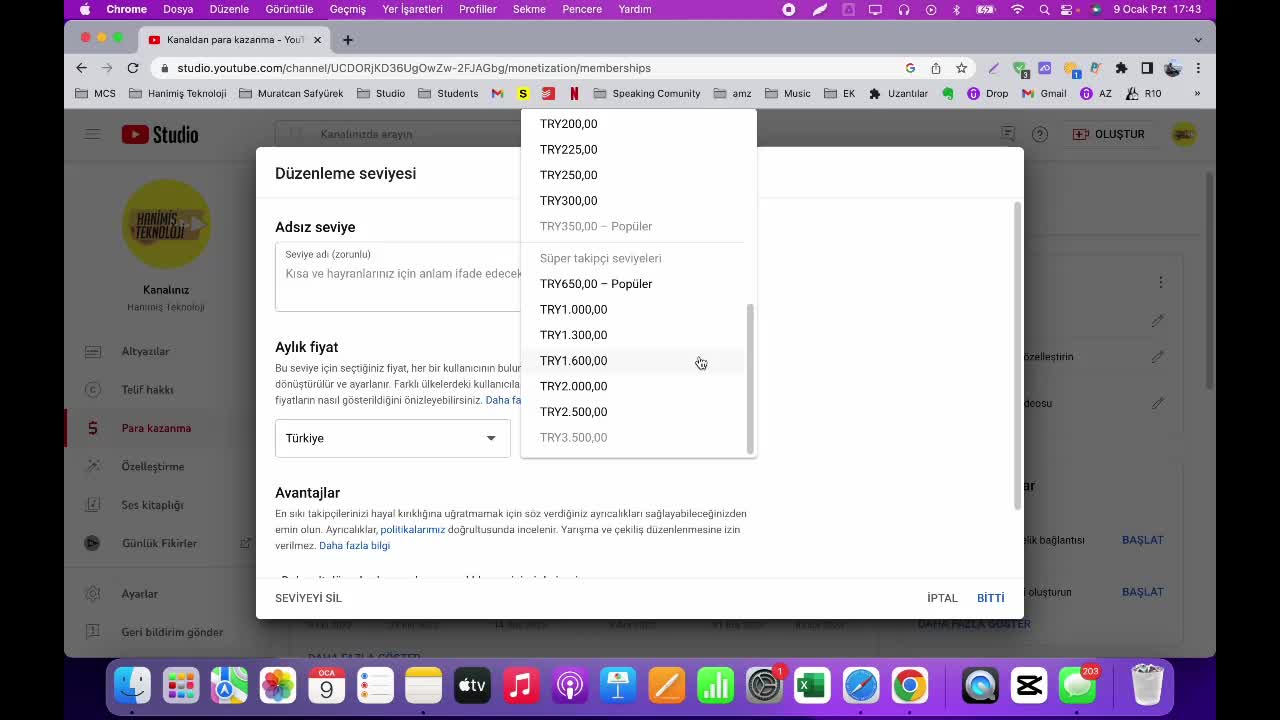Expand the tab search chevron in Chrome
Viewport: 1280px width, 720px height.
point(1198,40)
